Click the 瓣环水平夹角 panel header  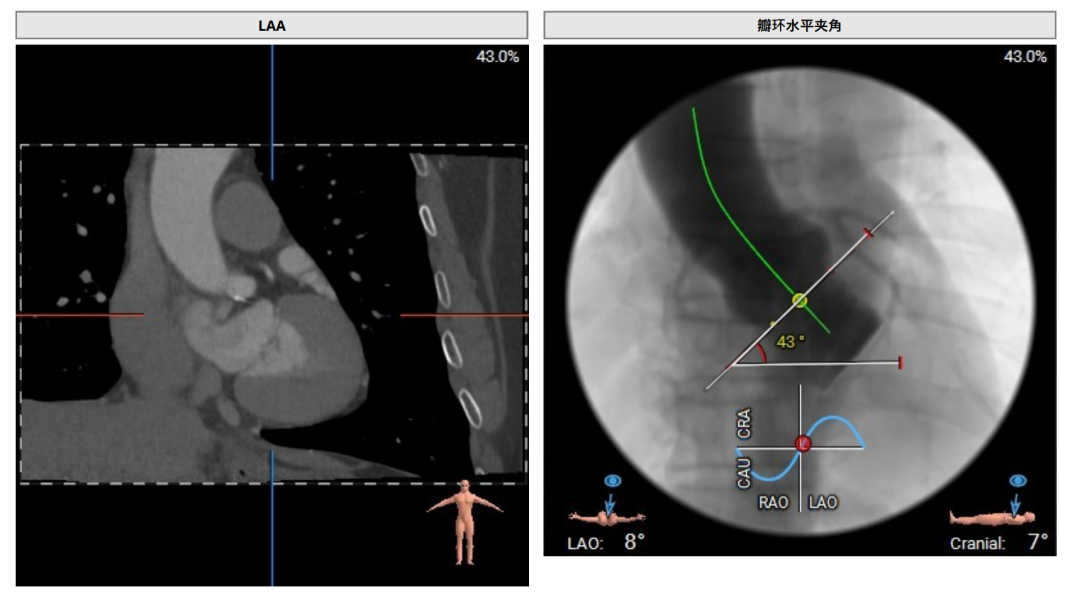(799, 25)
